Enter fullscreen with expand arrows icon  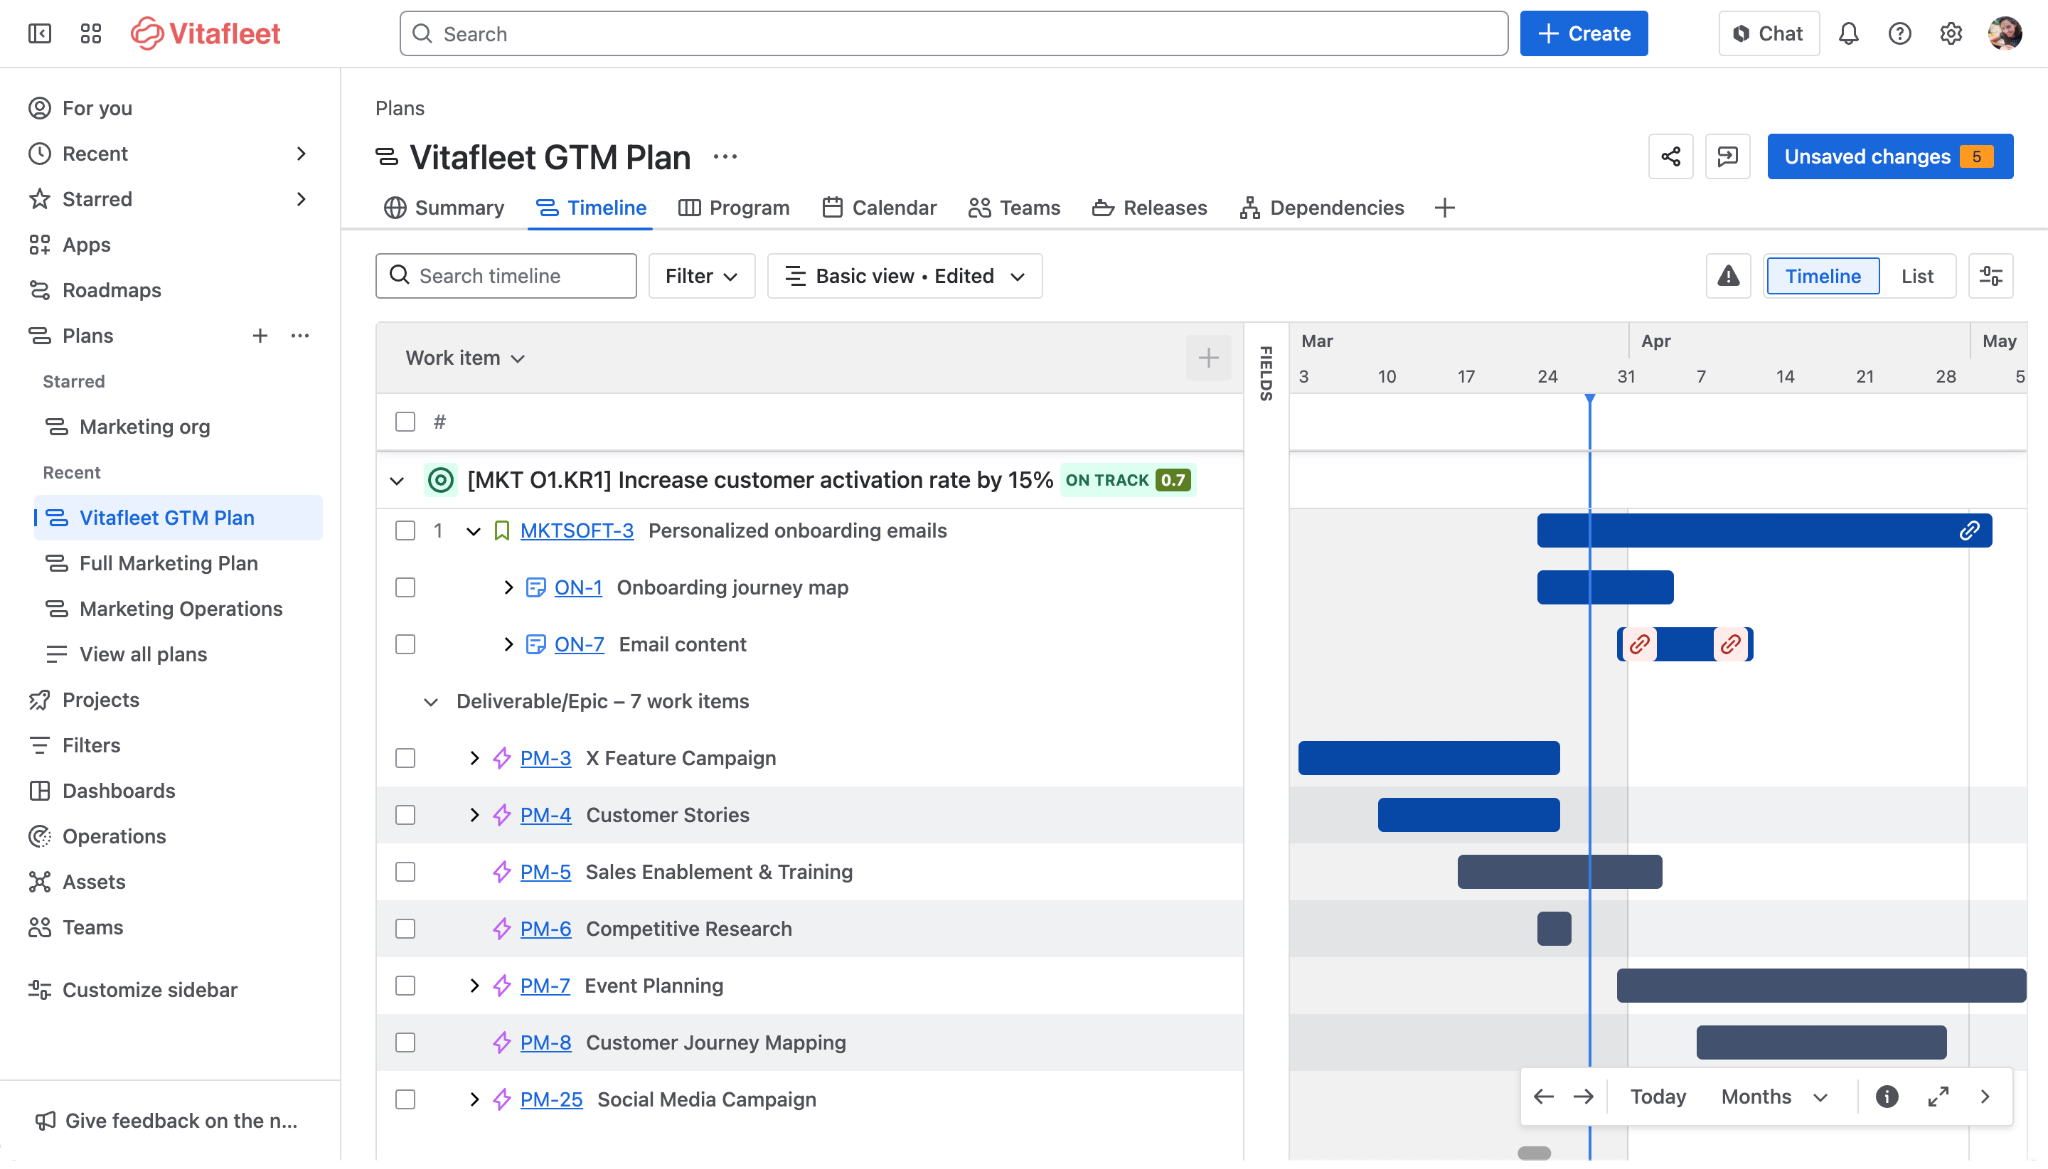[x=1937, y=1097]
